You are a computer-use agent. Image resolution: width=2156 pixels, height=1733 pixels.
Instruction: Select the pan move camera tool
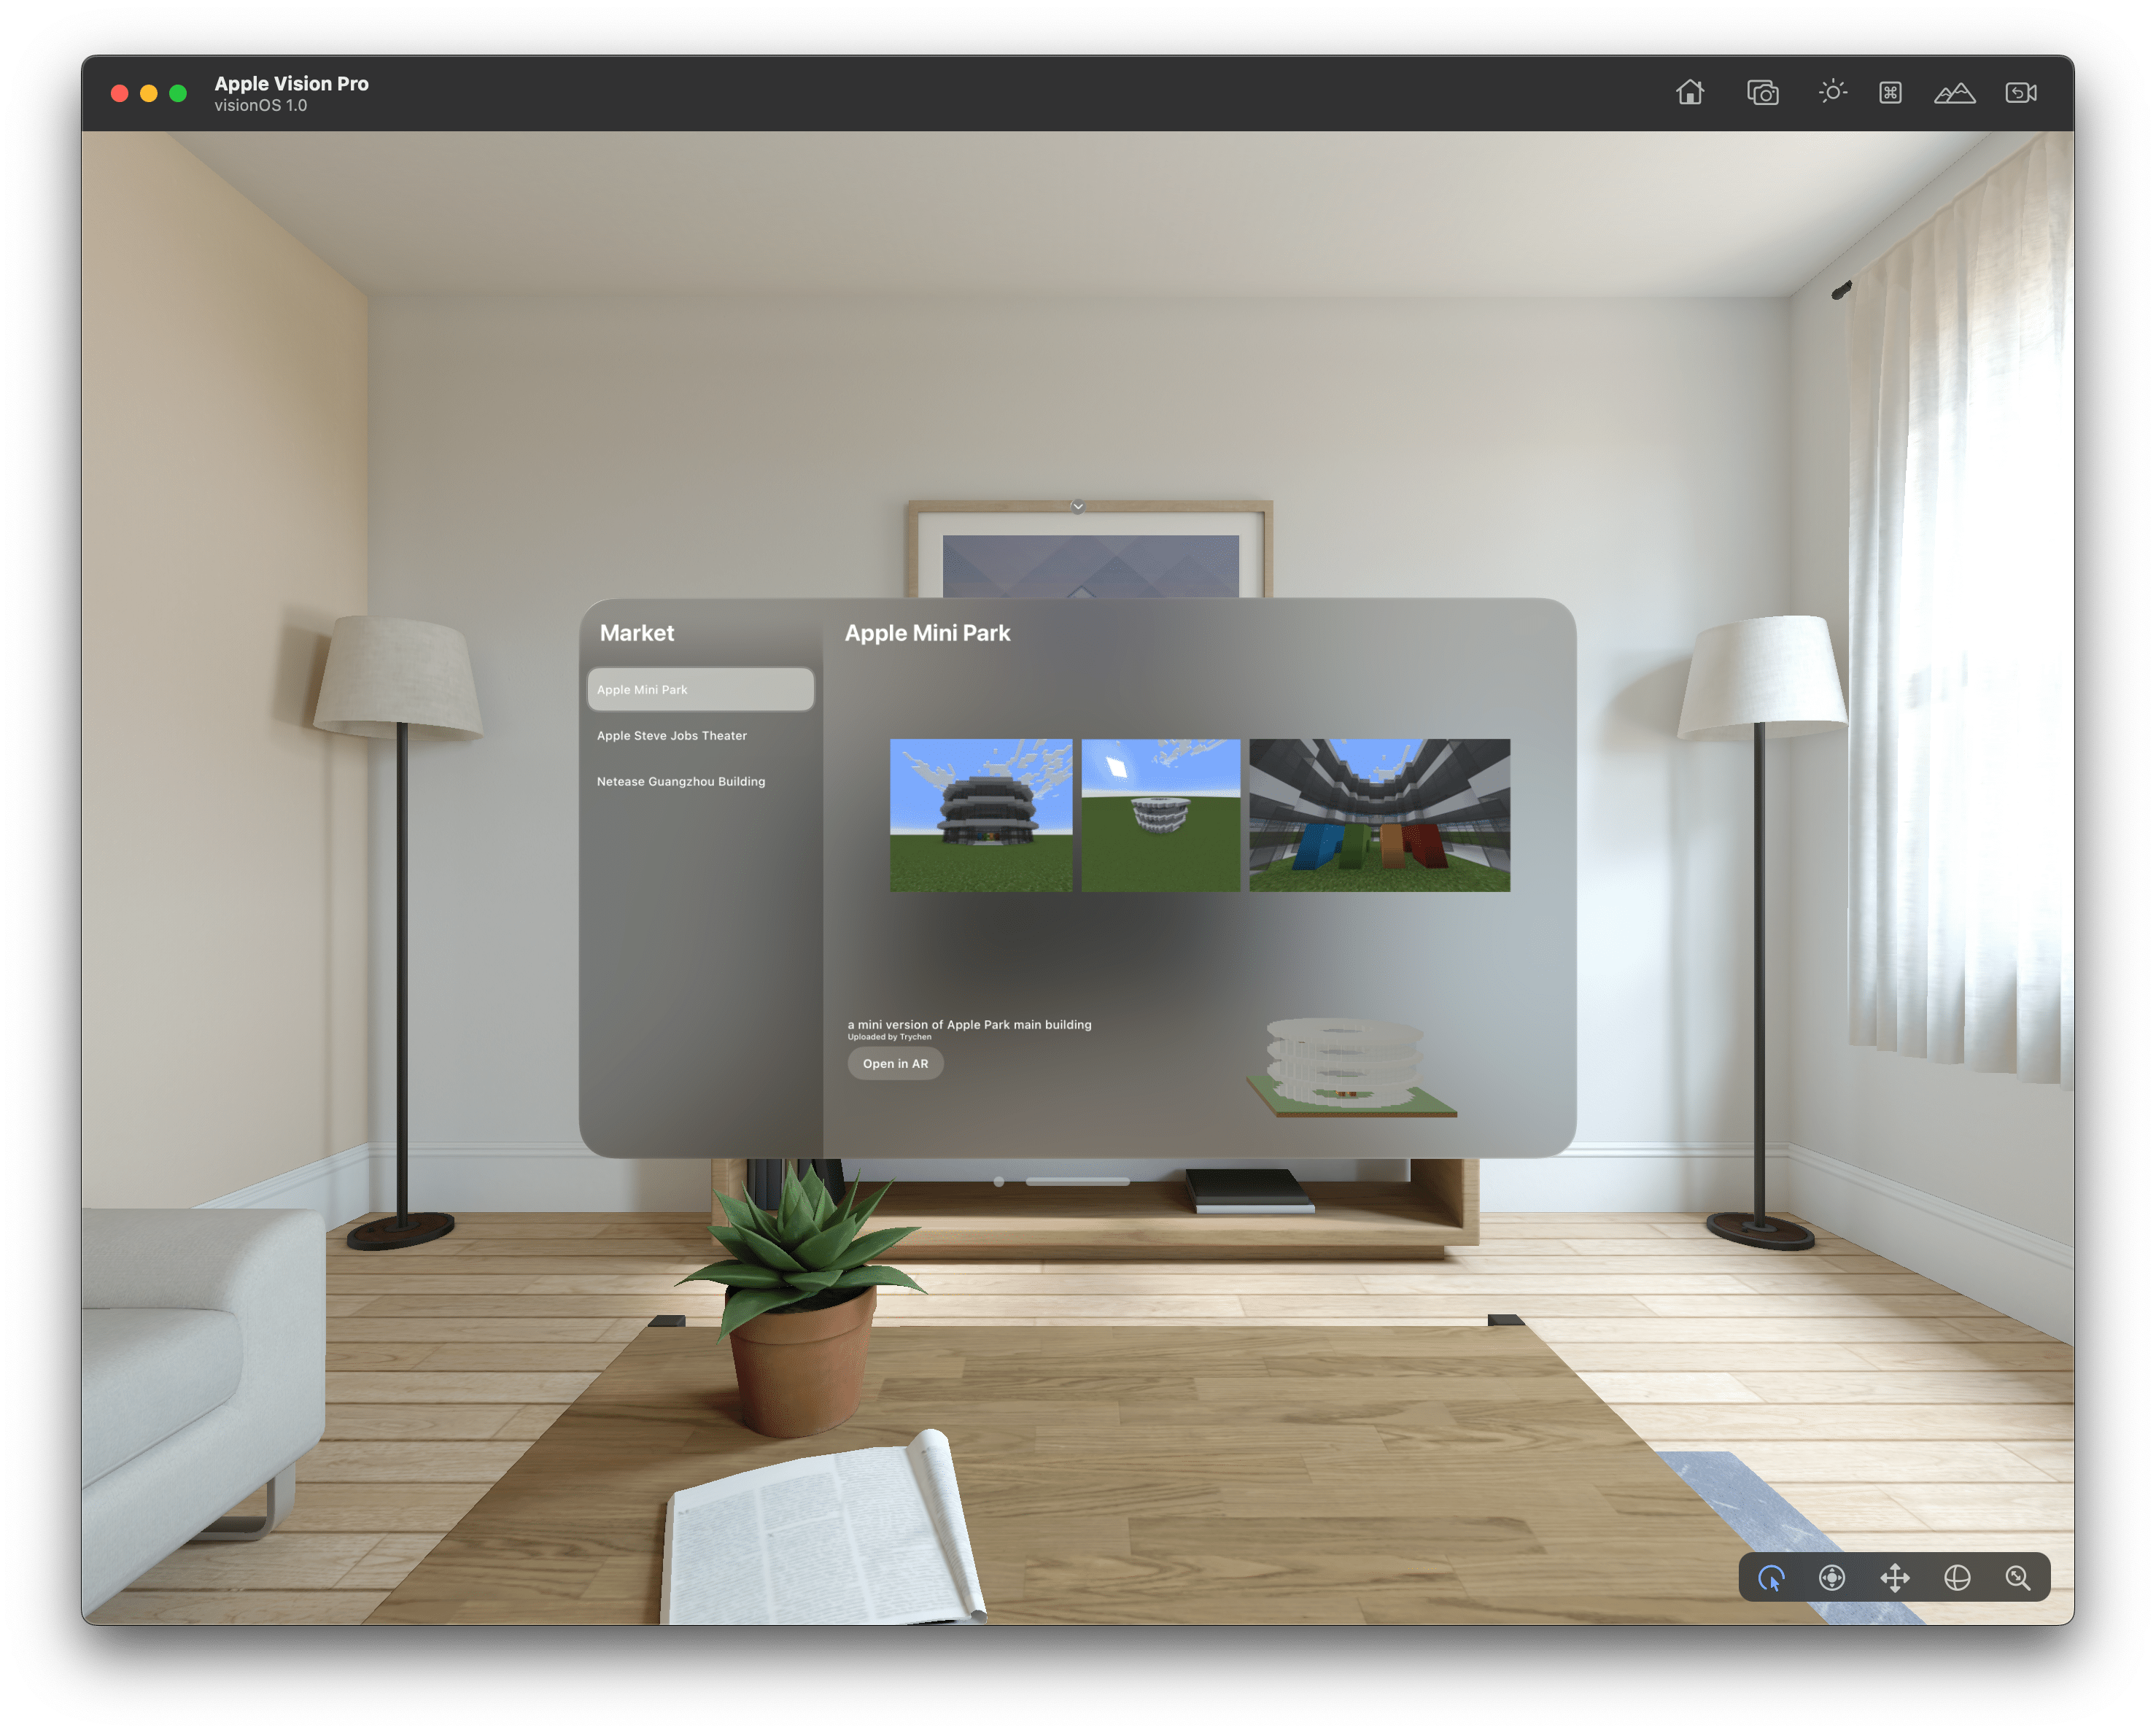(1894, 1578)
